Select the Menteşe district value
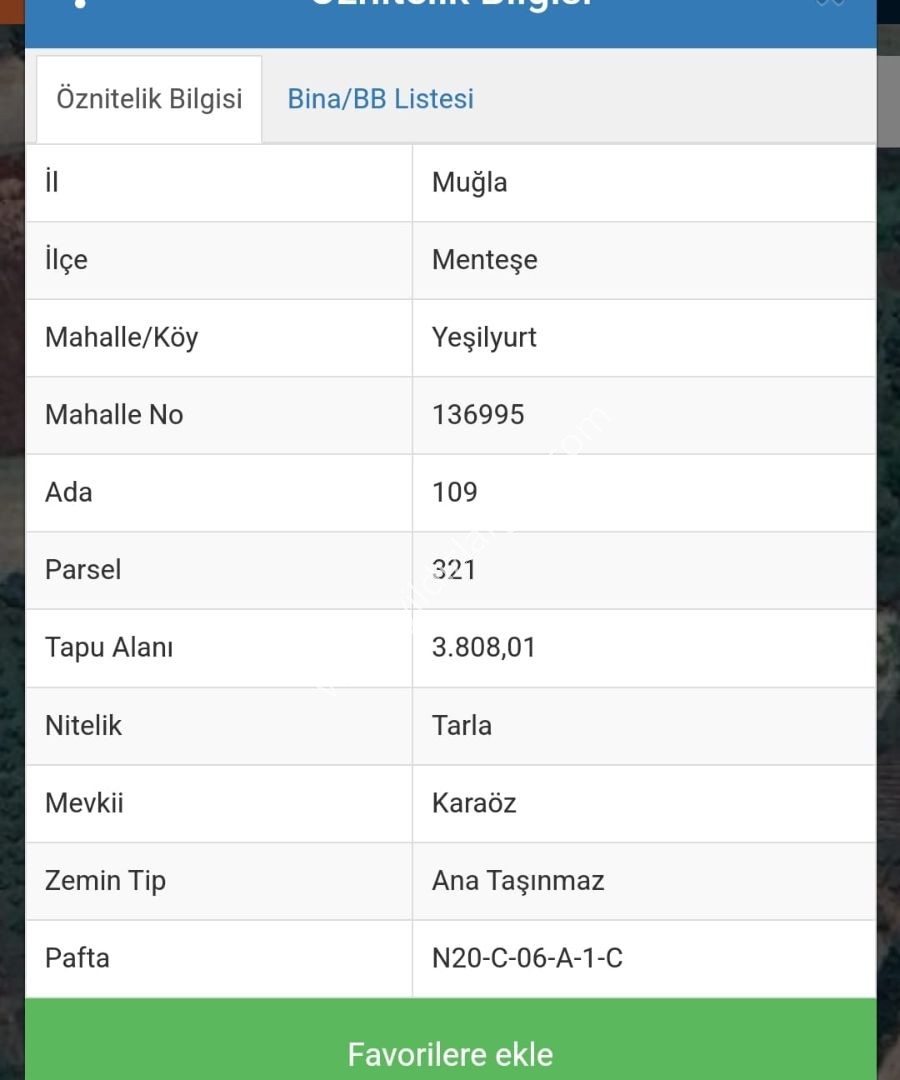 coord(485,260)
